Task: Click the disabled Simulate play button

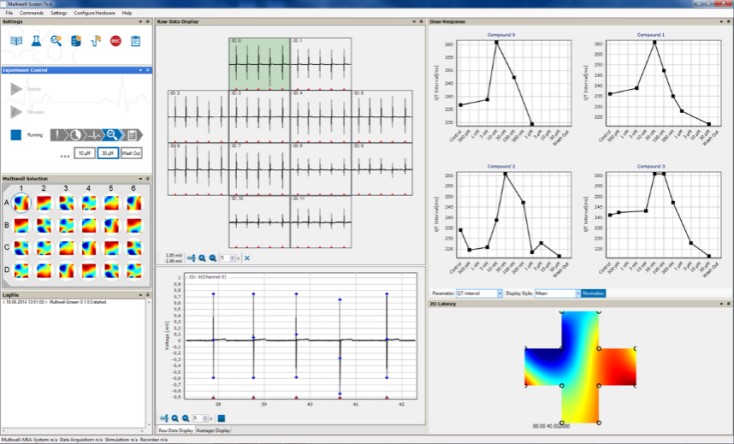Action: coord(17,111)
